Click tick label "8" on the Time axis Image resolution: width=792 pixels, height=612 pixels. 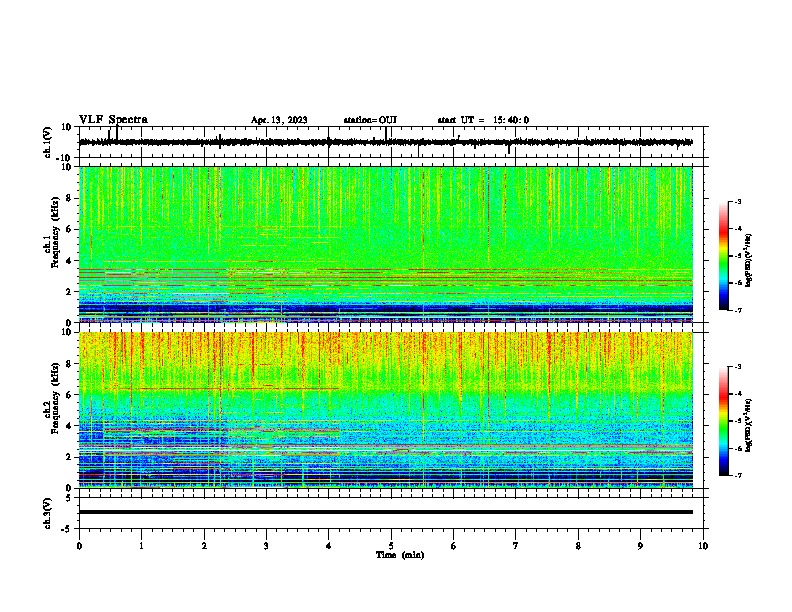pyautogui.click(x=578, y=546)
